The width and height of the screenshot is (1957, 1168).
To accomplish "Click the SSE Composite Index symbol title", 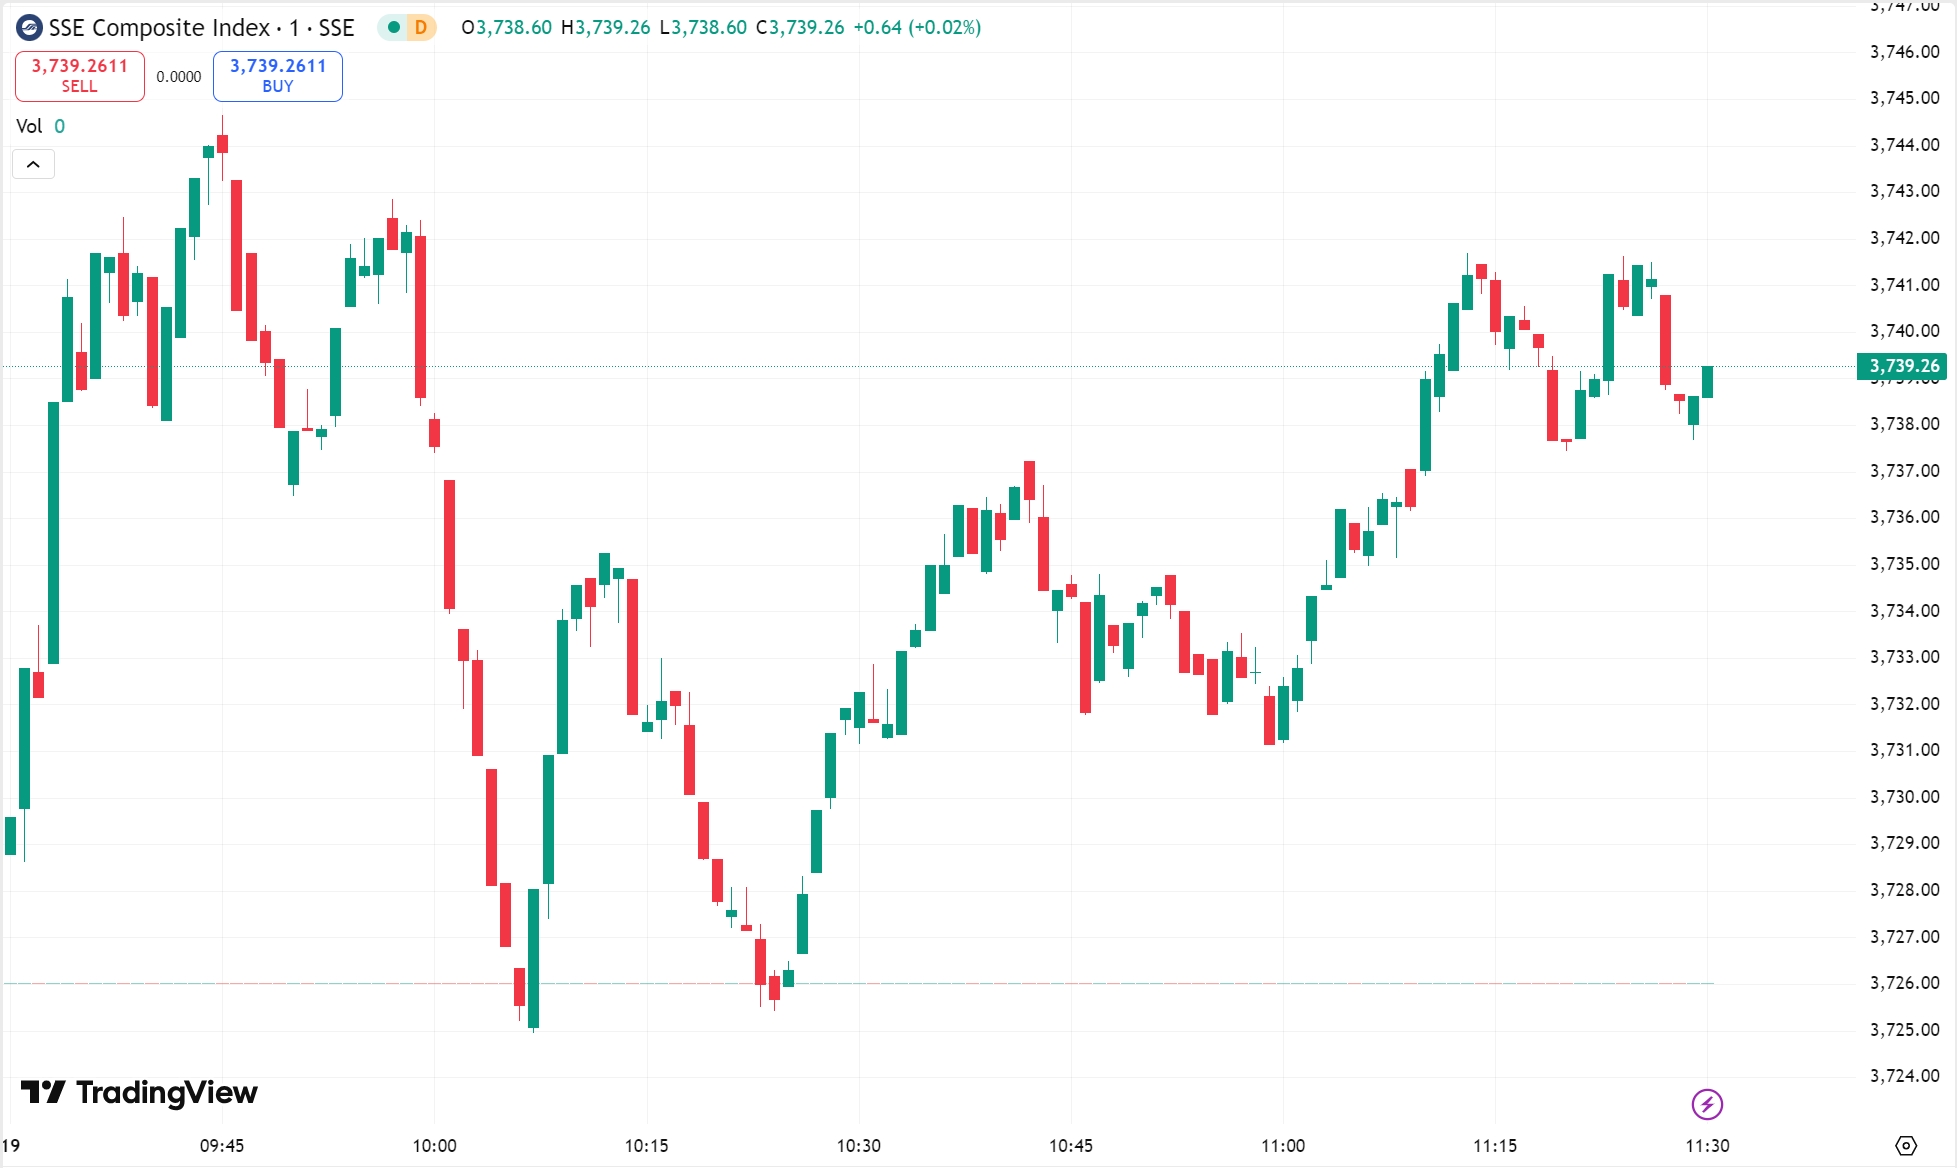I will click(201, 28).
